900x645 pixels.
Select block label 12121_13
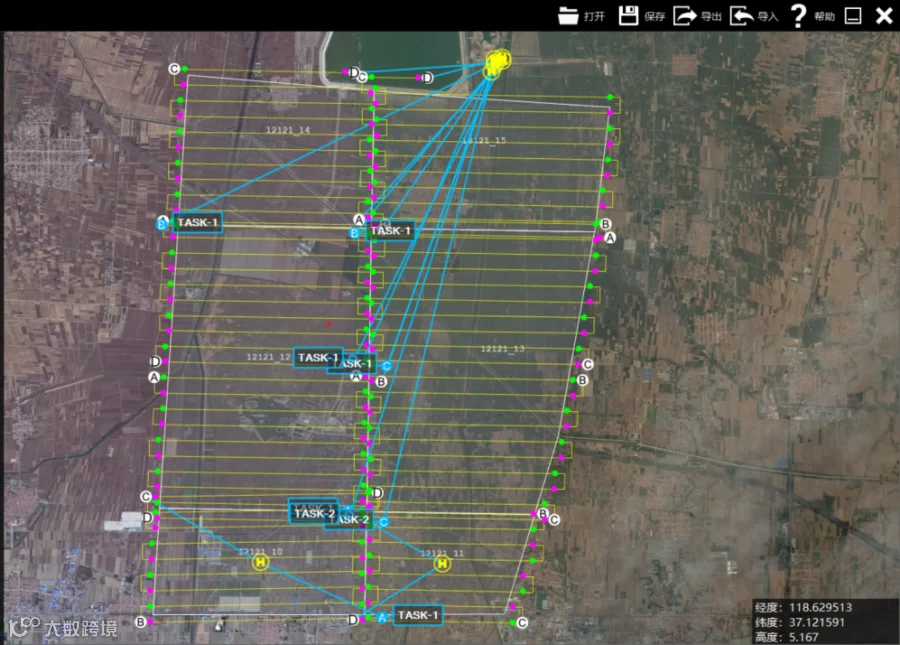pyautogui.click(x=502, y=349)
